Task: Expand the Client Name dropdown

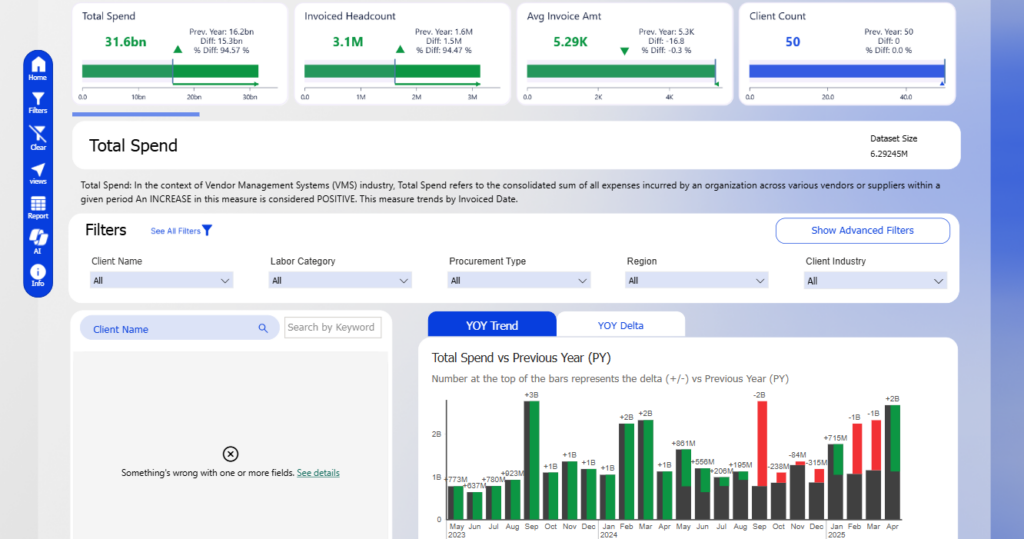Action: 161,281
